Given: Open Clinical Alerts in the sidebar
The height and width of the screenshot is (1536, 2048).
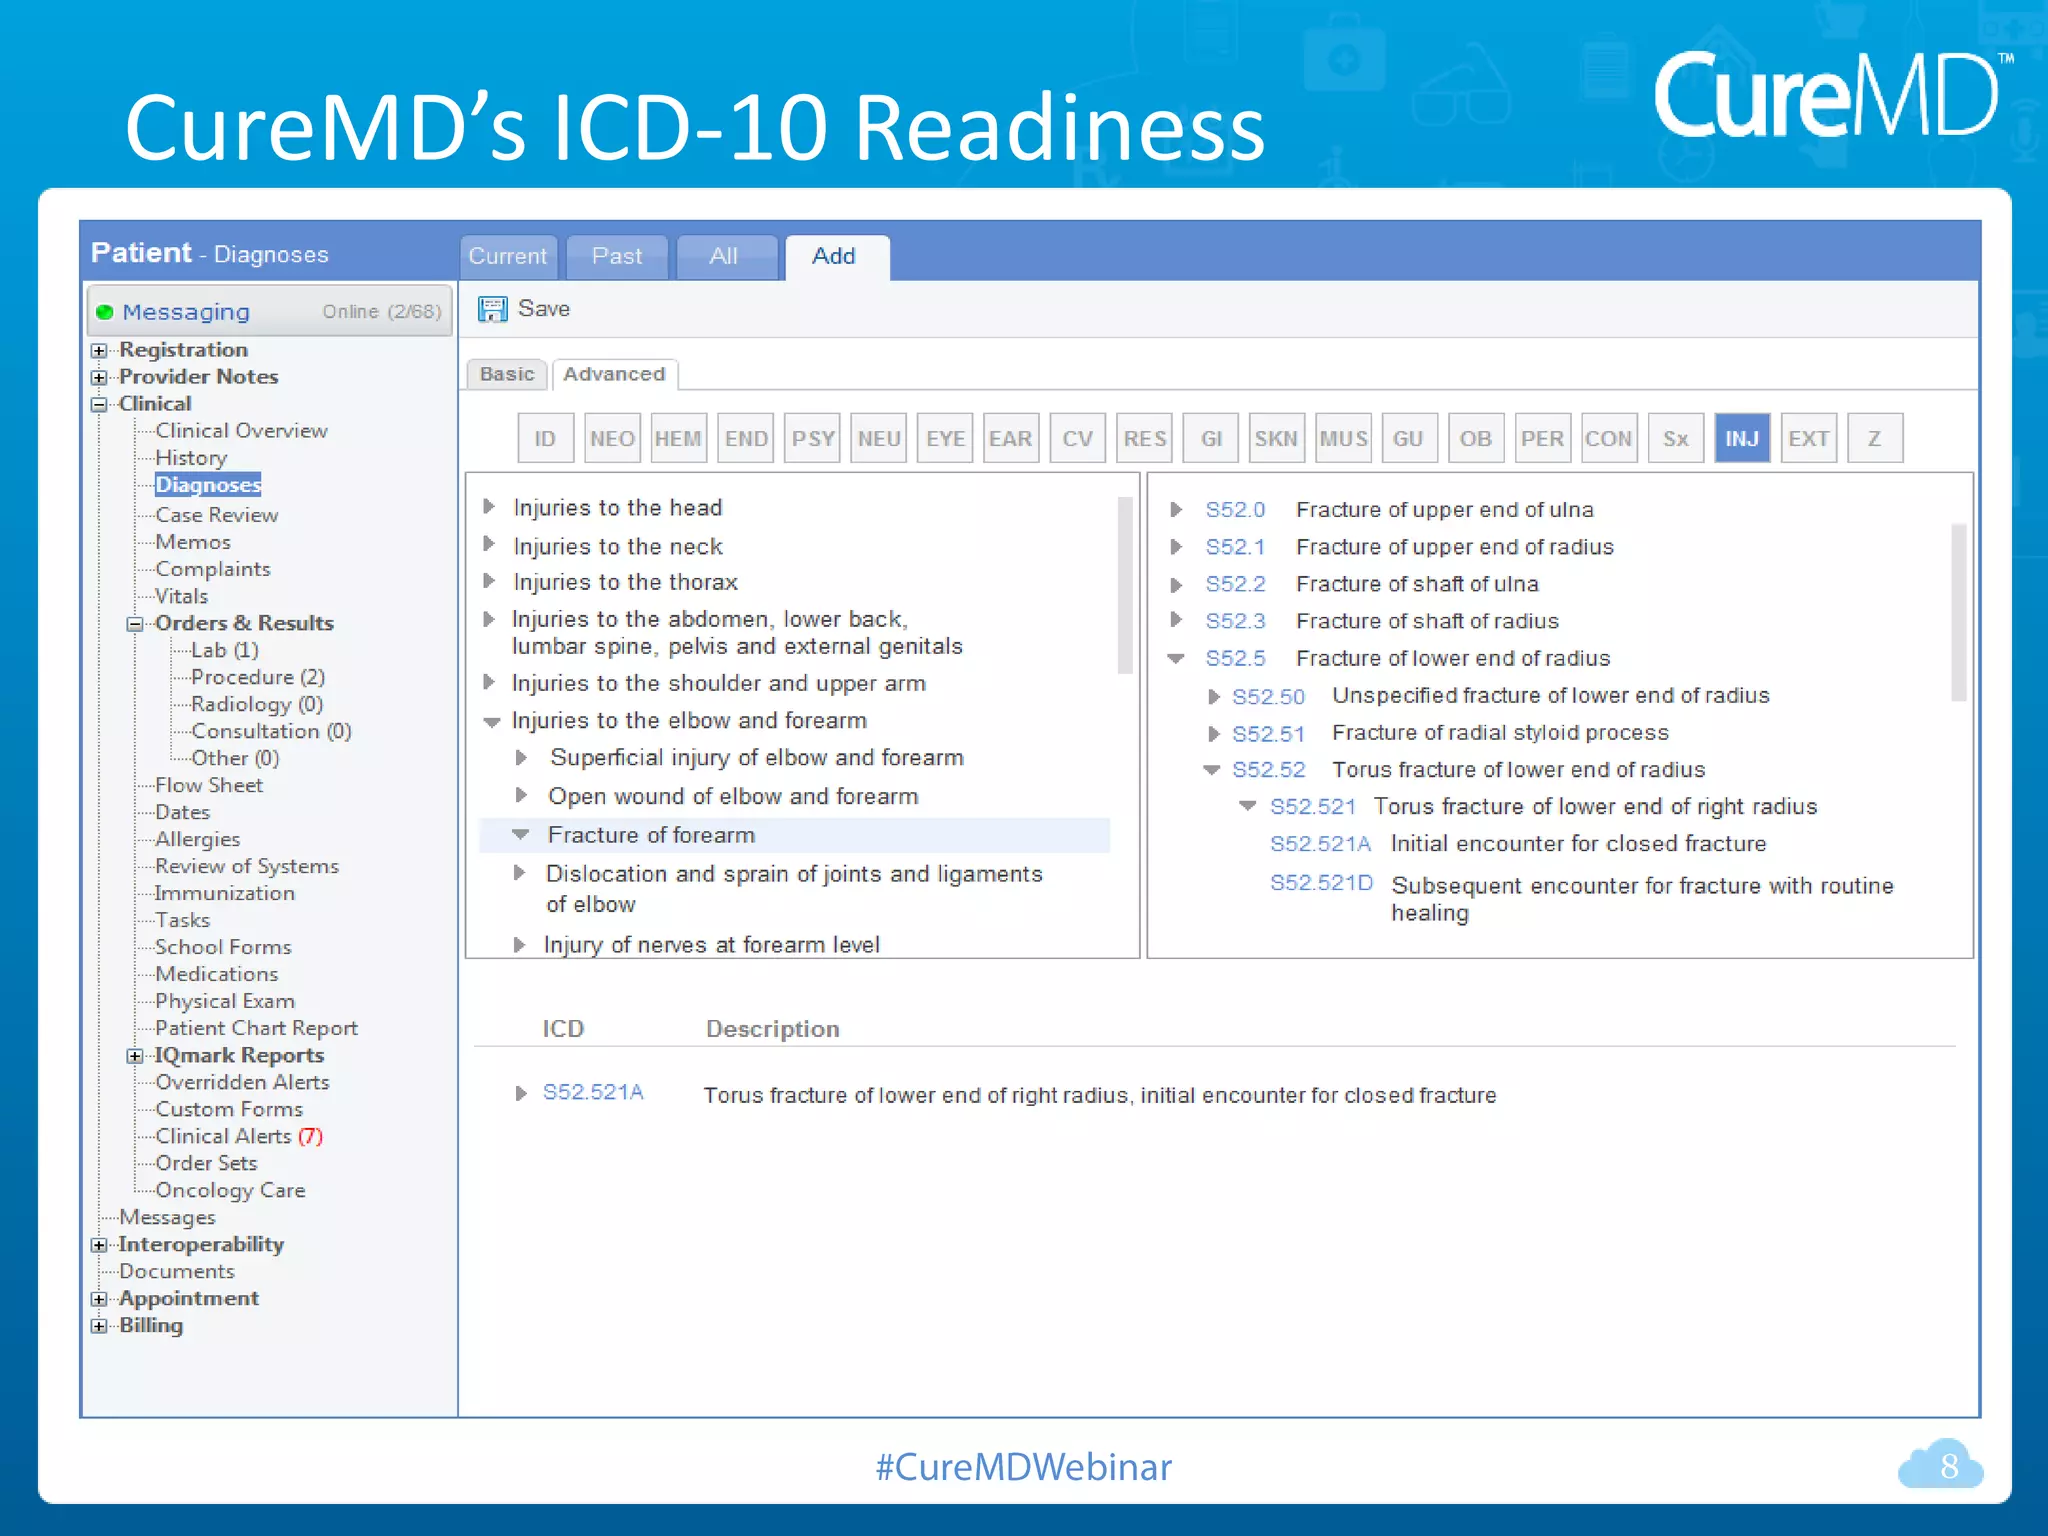Looking at the screenshot, I should coord(224,1136).
